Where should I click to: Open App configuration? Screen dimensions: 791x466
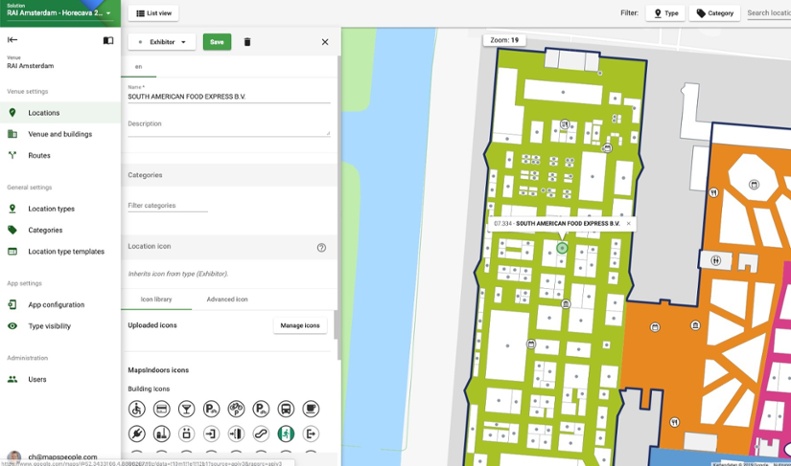60,305
